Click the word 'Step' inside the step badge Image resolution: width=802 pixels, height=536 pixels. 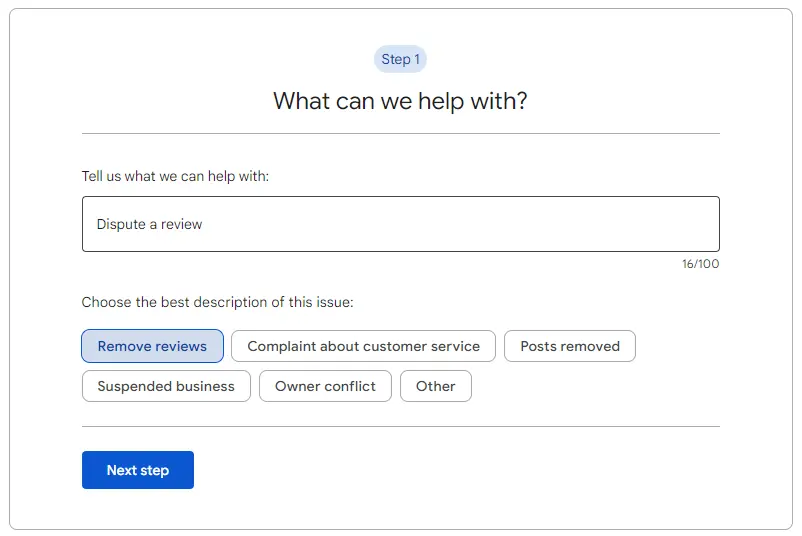click(x=394, y=59)
